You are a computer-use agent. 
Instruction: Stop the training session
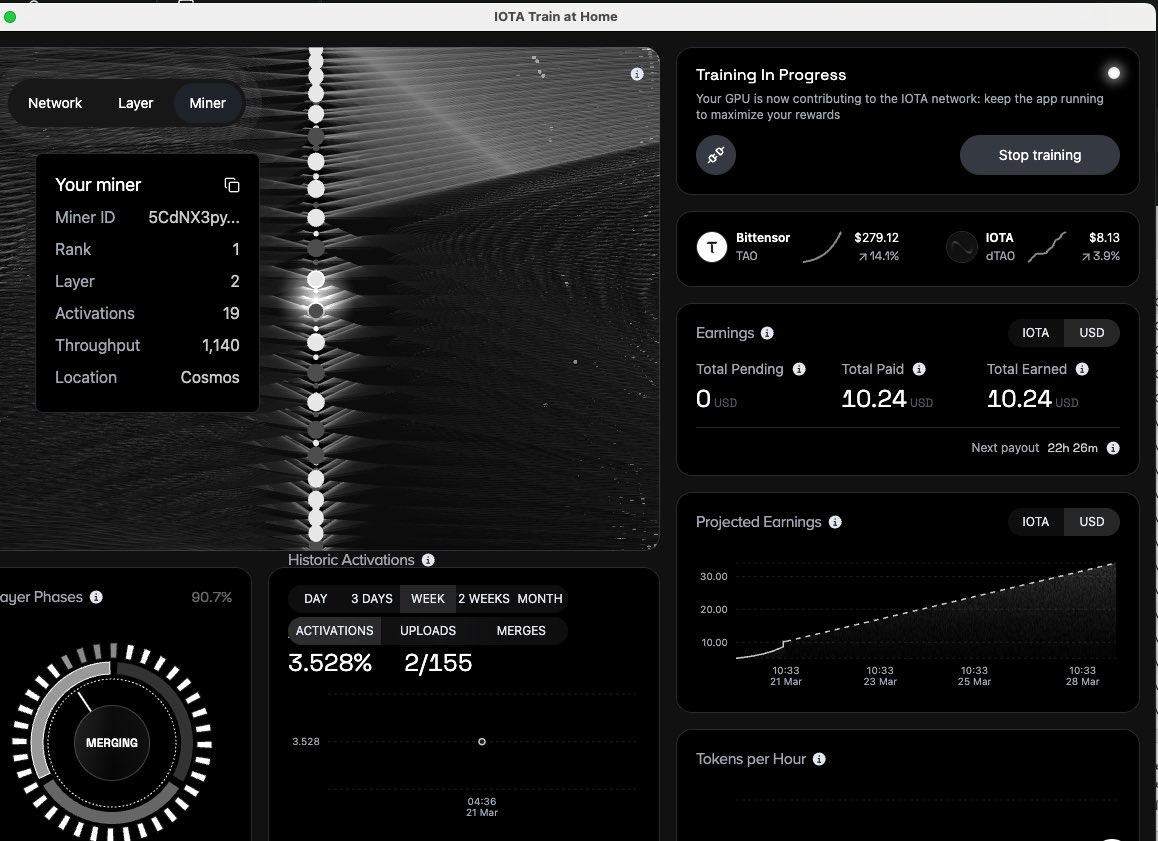pyautogui.click(x=1040, y=155)
